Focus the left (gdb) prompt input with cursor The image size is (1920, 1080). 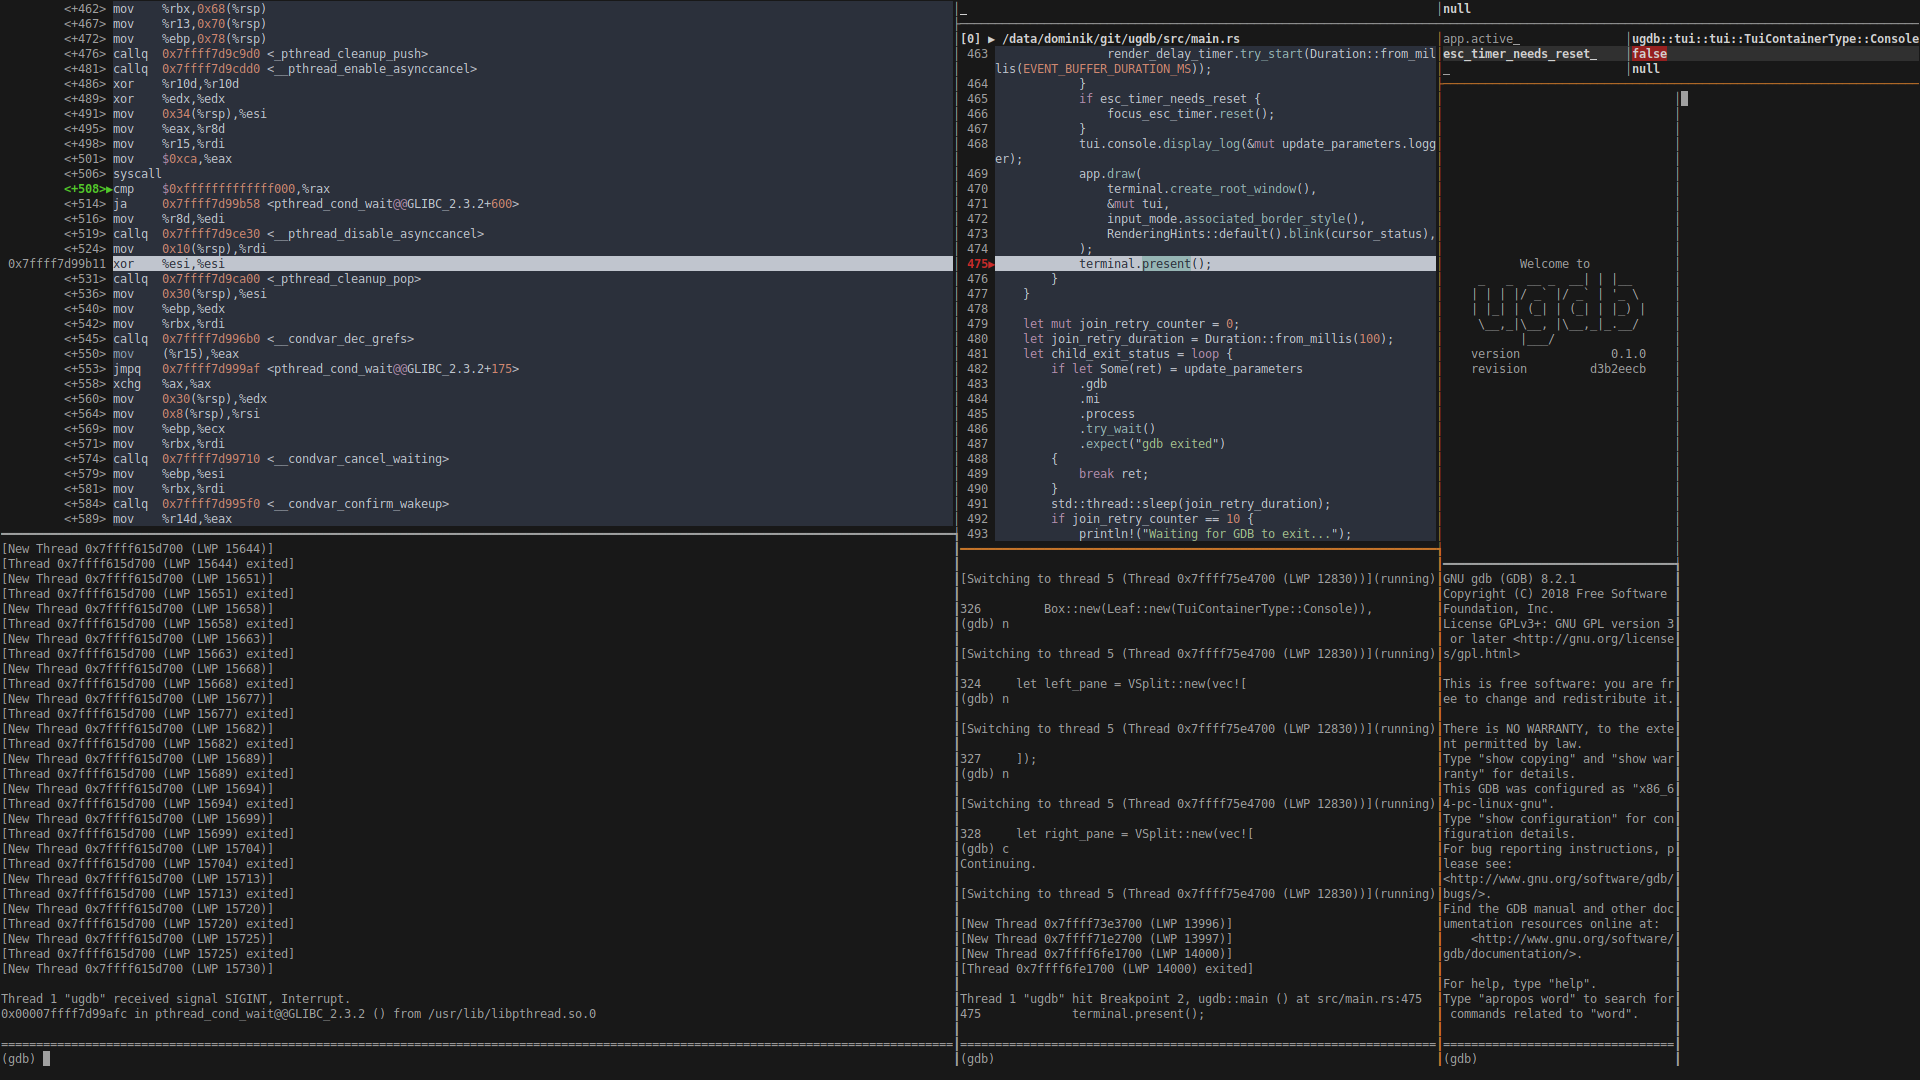pos(46,1058)
